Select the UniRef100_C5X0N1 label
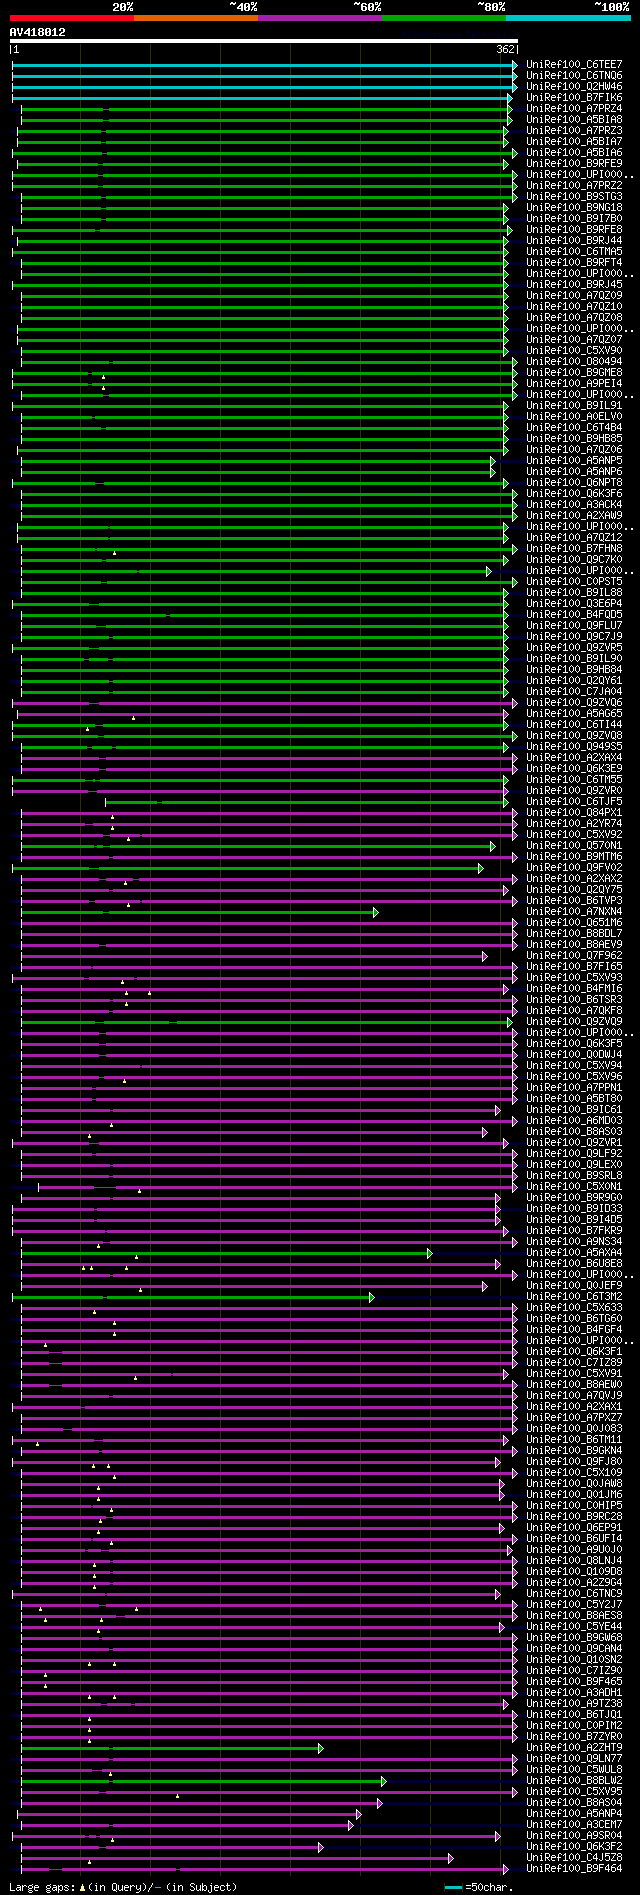This screenshot has width=640, height=1895. tap(574, 1187)
